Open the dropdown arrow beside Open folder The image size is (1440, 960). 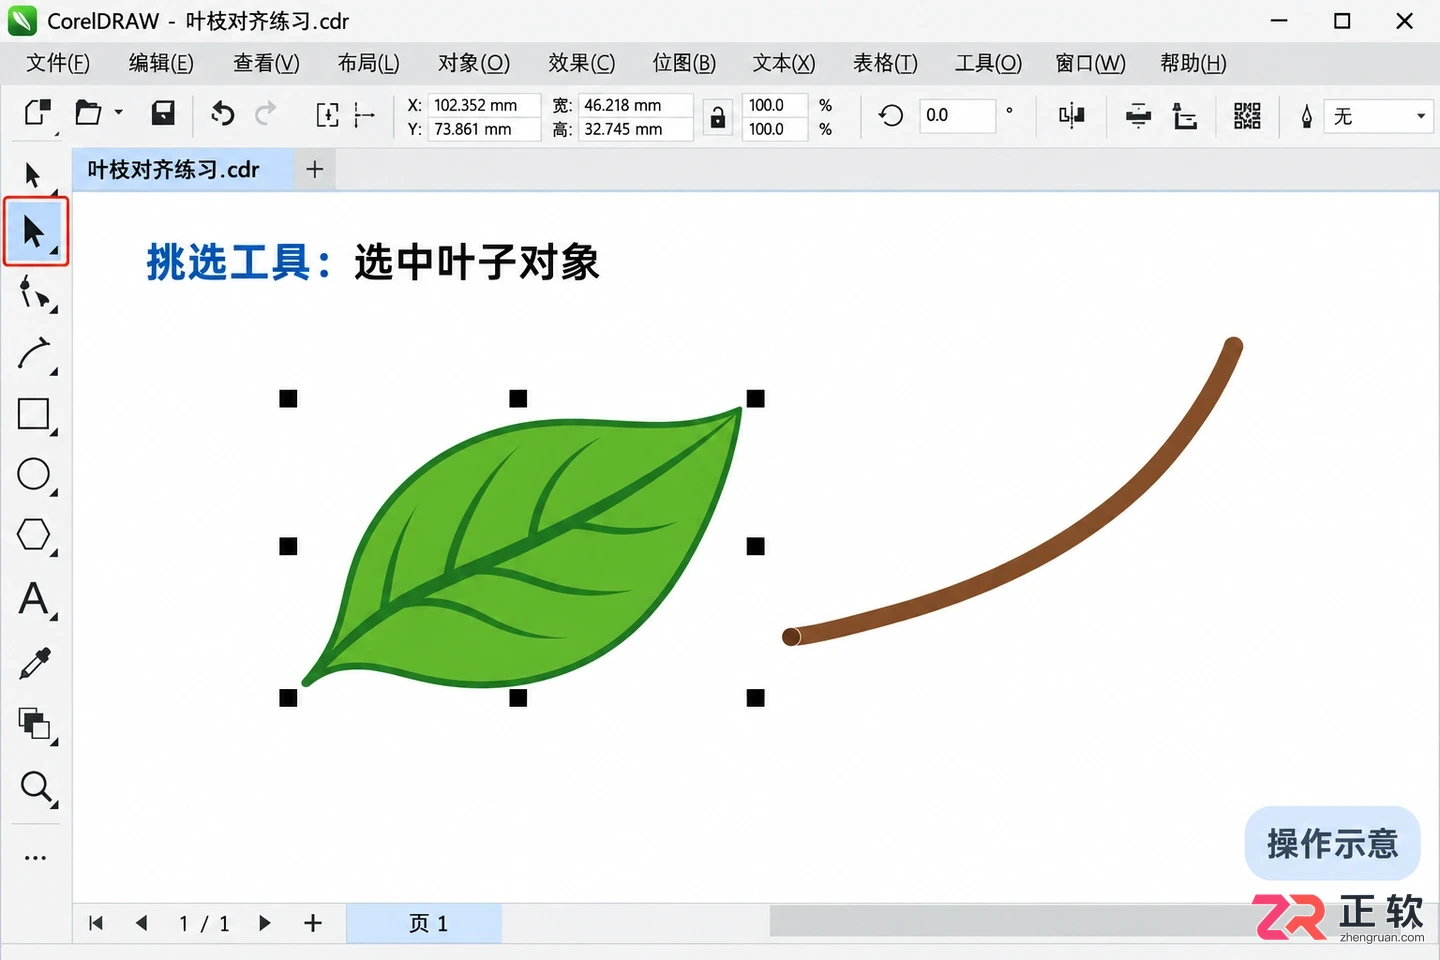click(x=119, y=113)
